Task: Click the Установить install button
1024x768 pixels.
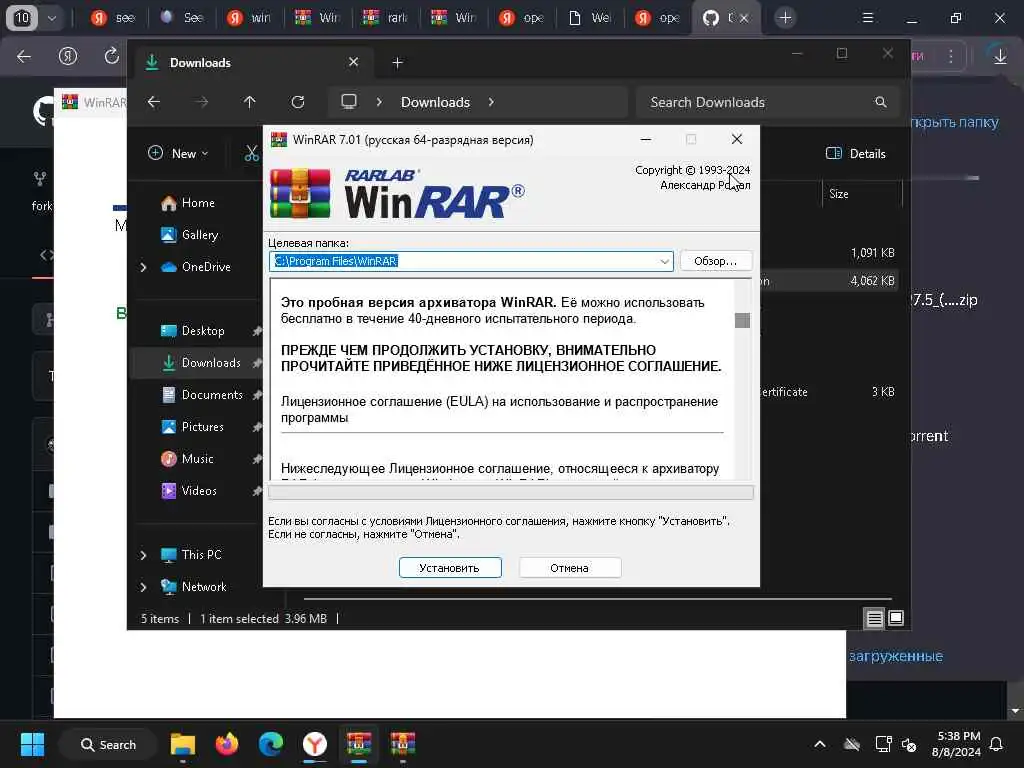Action: click(450, 568)
